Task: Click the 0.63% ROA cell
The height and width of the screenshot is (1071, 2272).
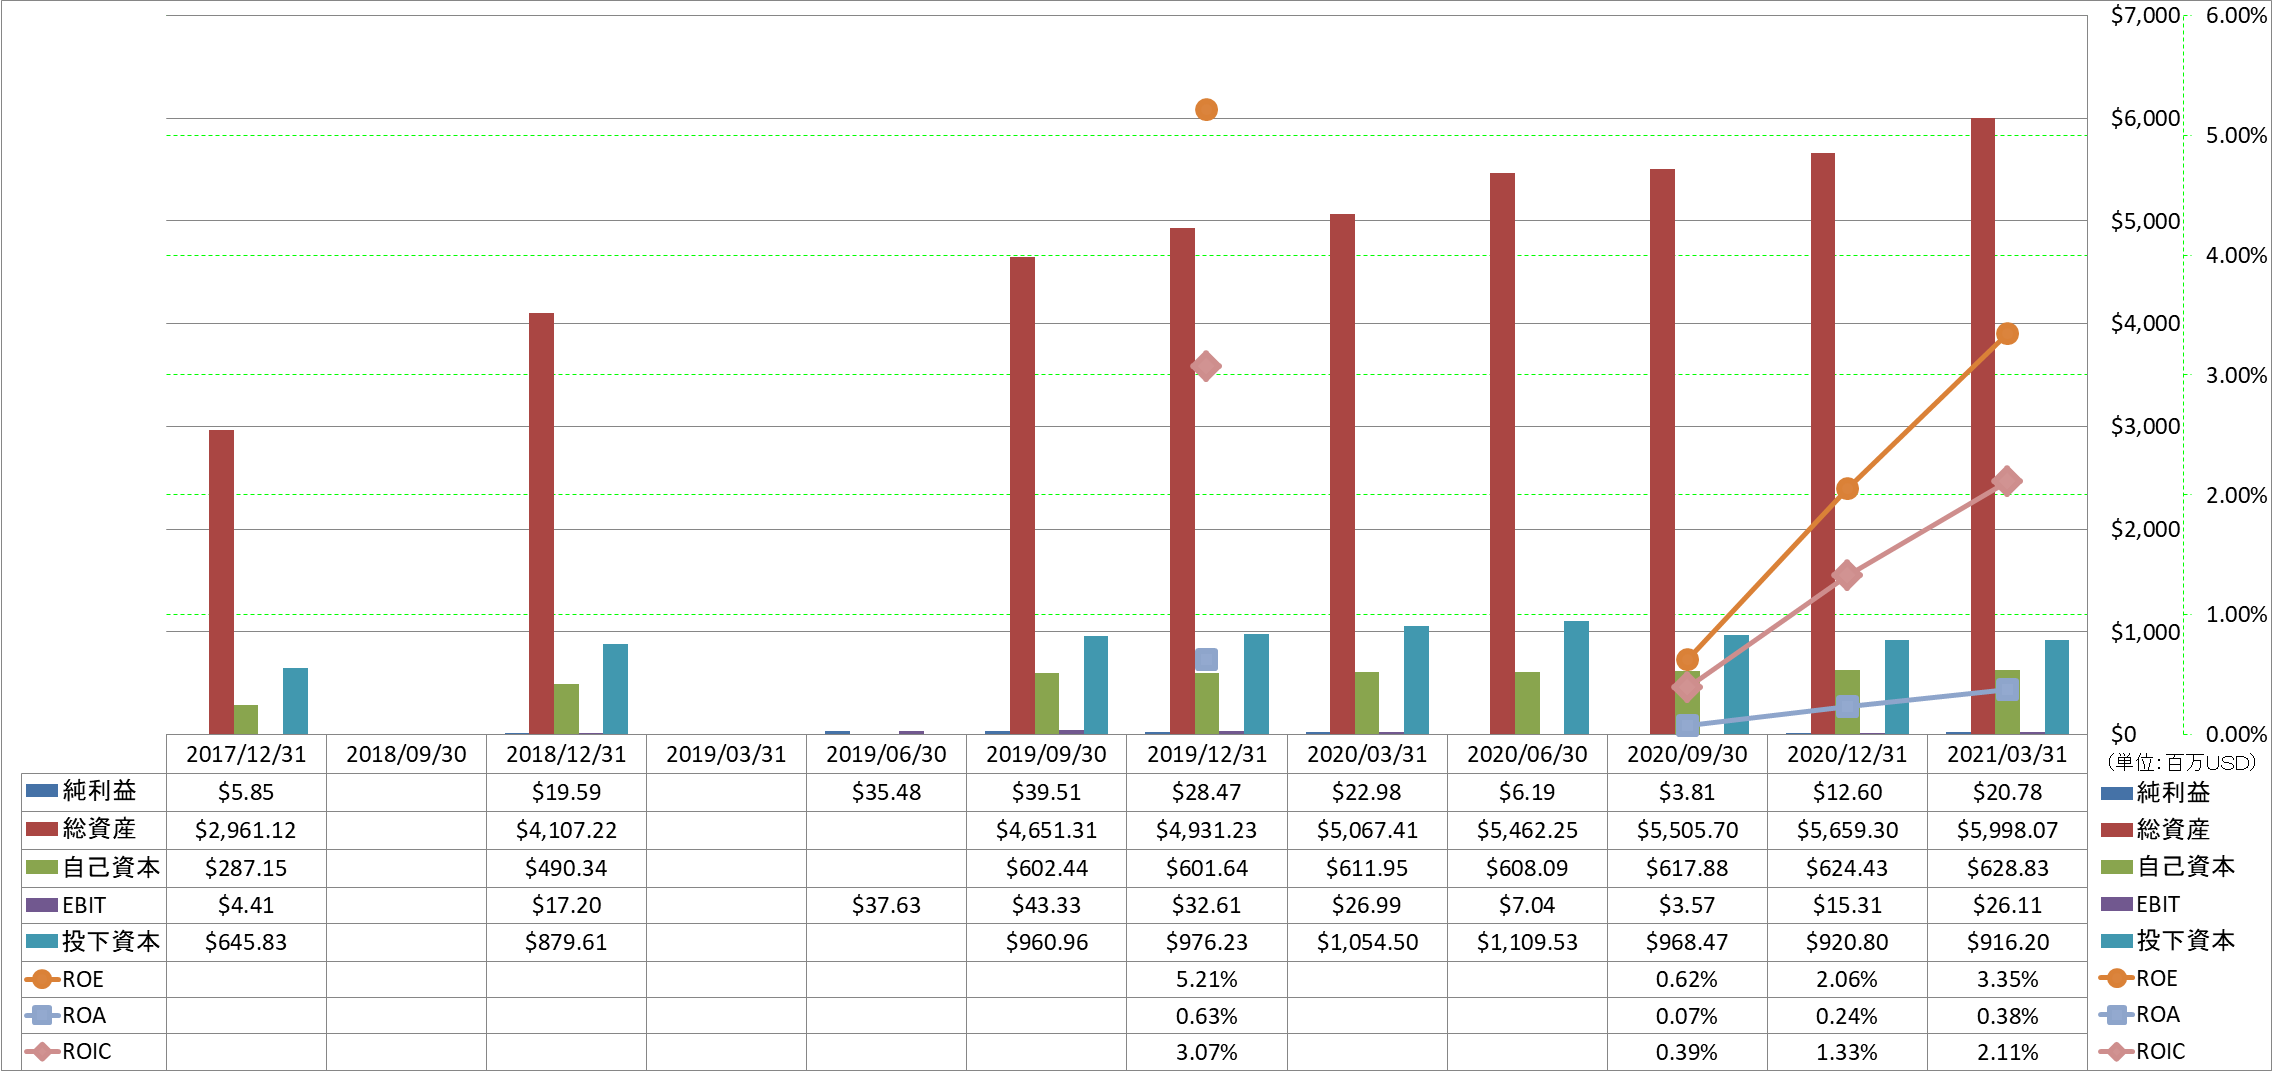Action: (1207, 1016)
